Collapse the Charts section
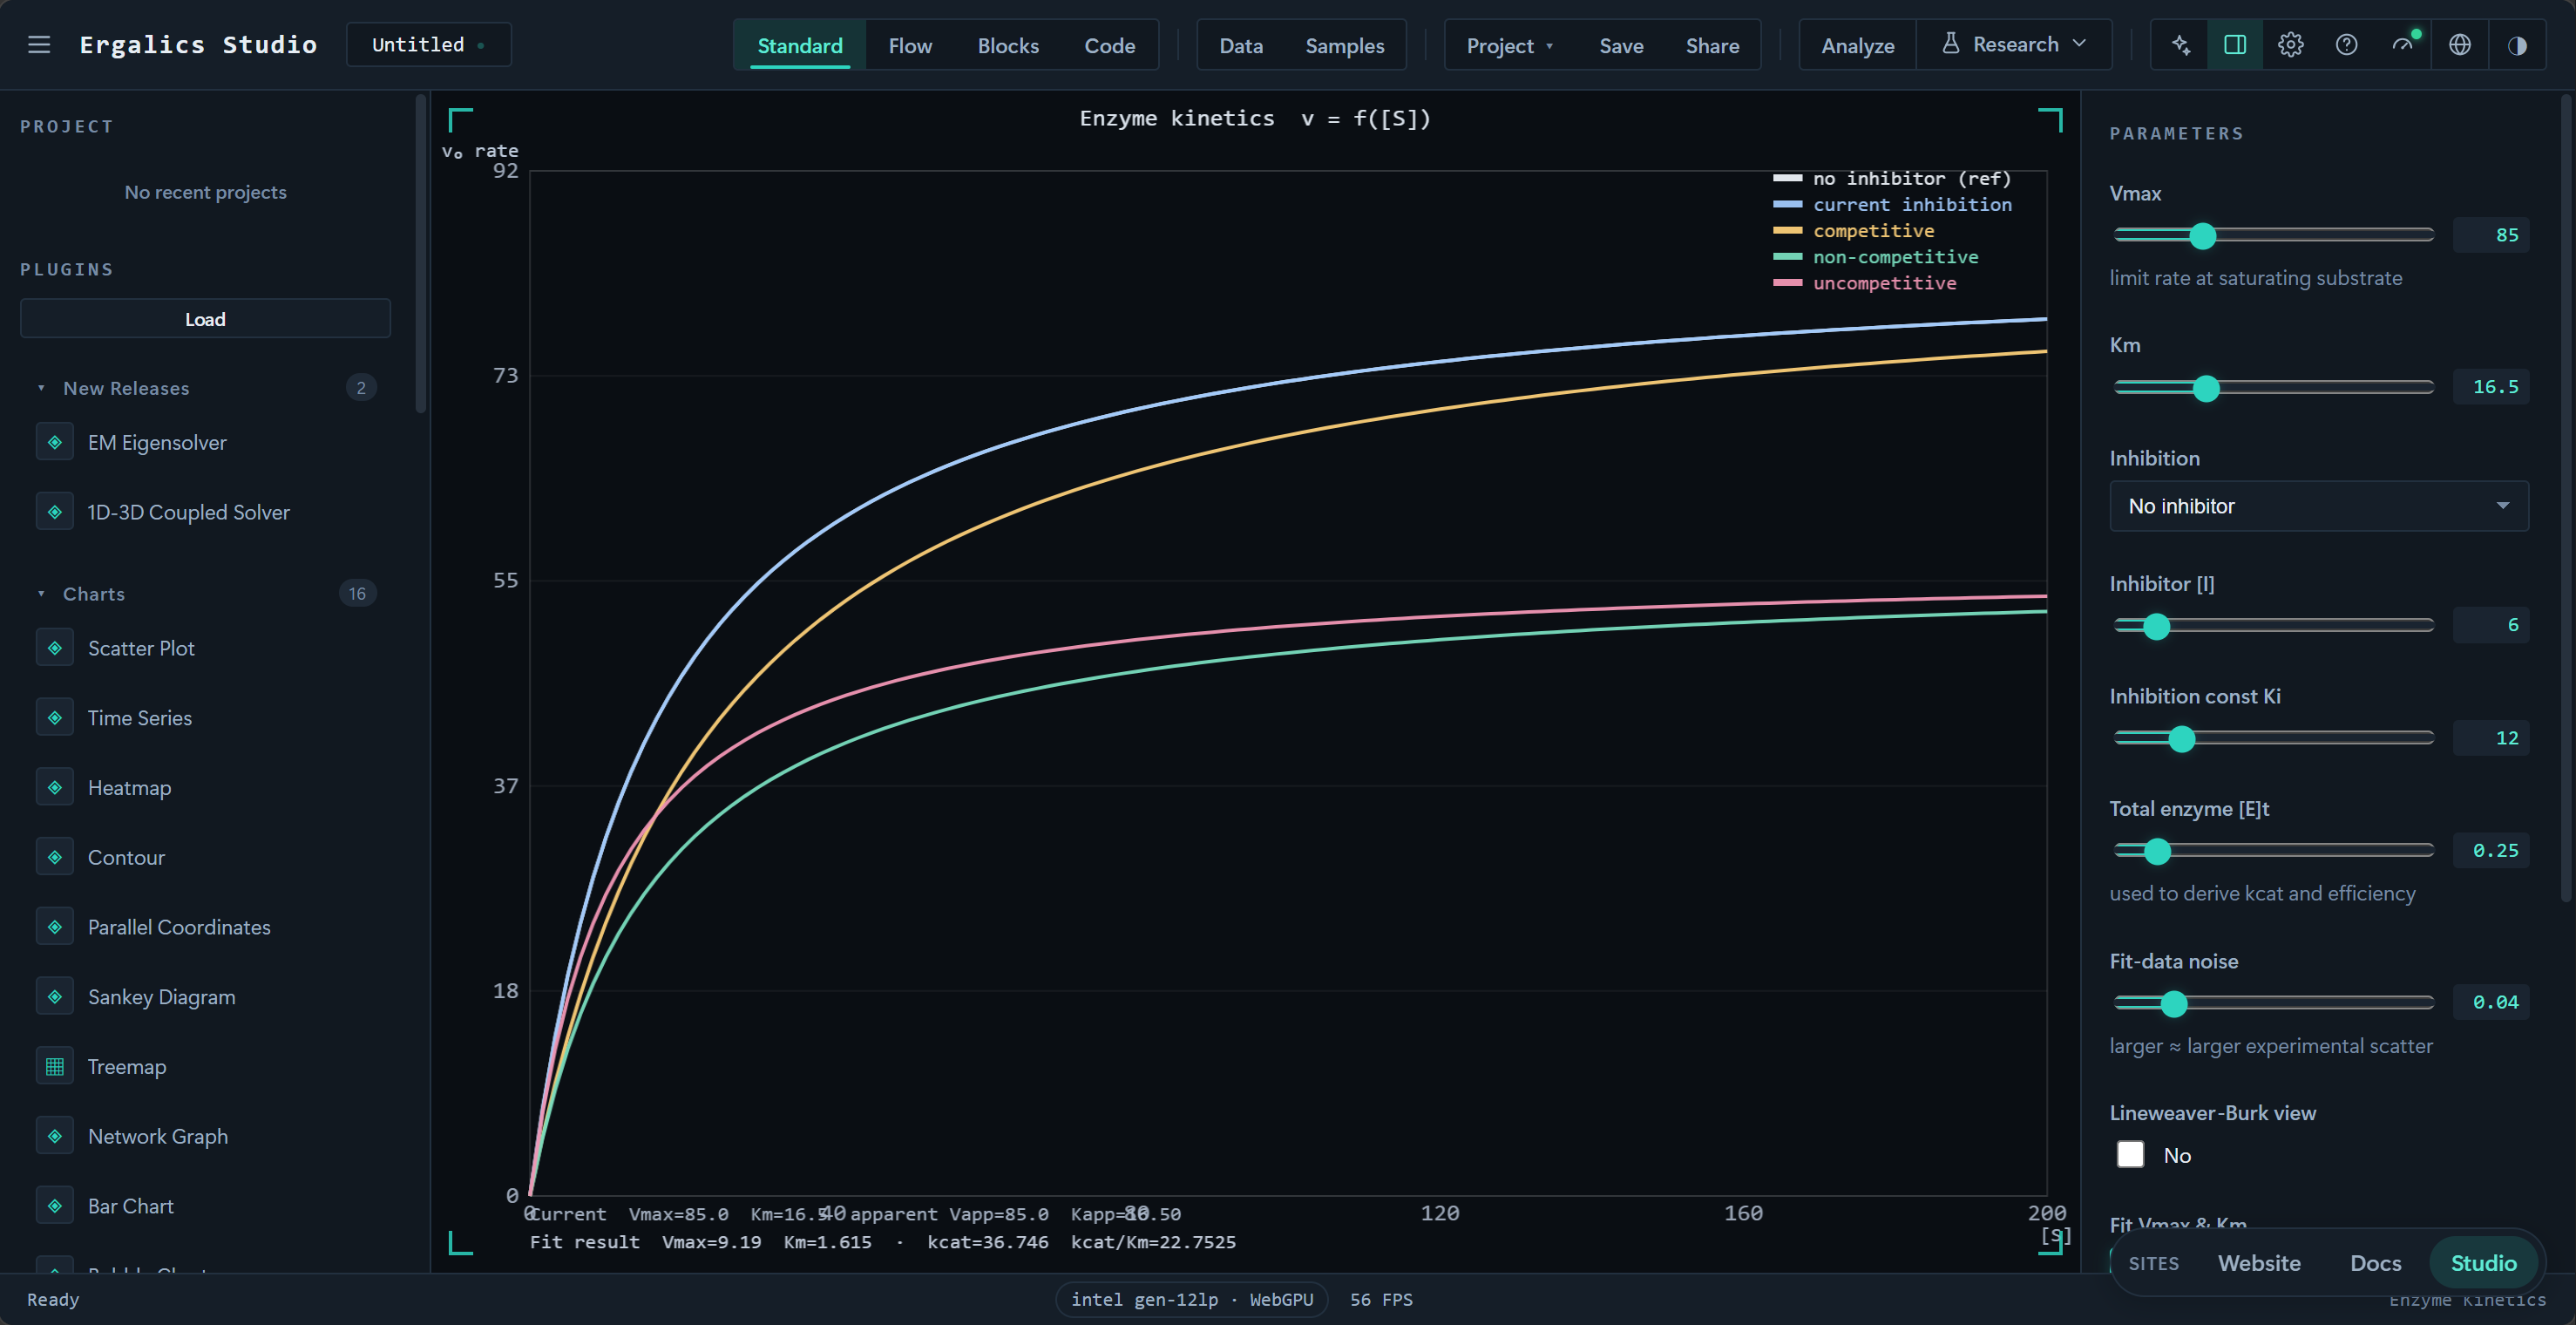 click(x=41, y=594)
